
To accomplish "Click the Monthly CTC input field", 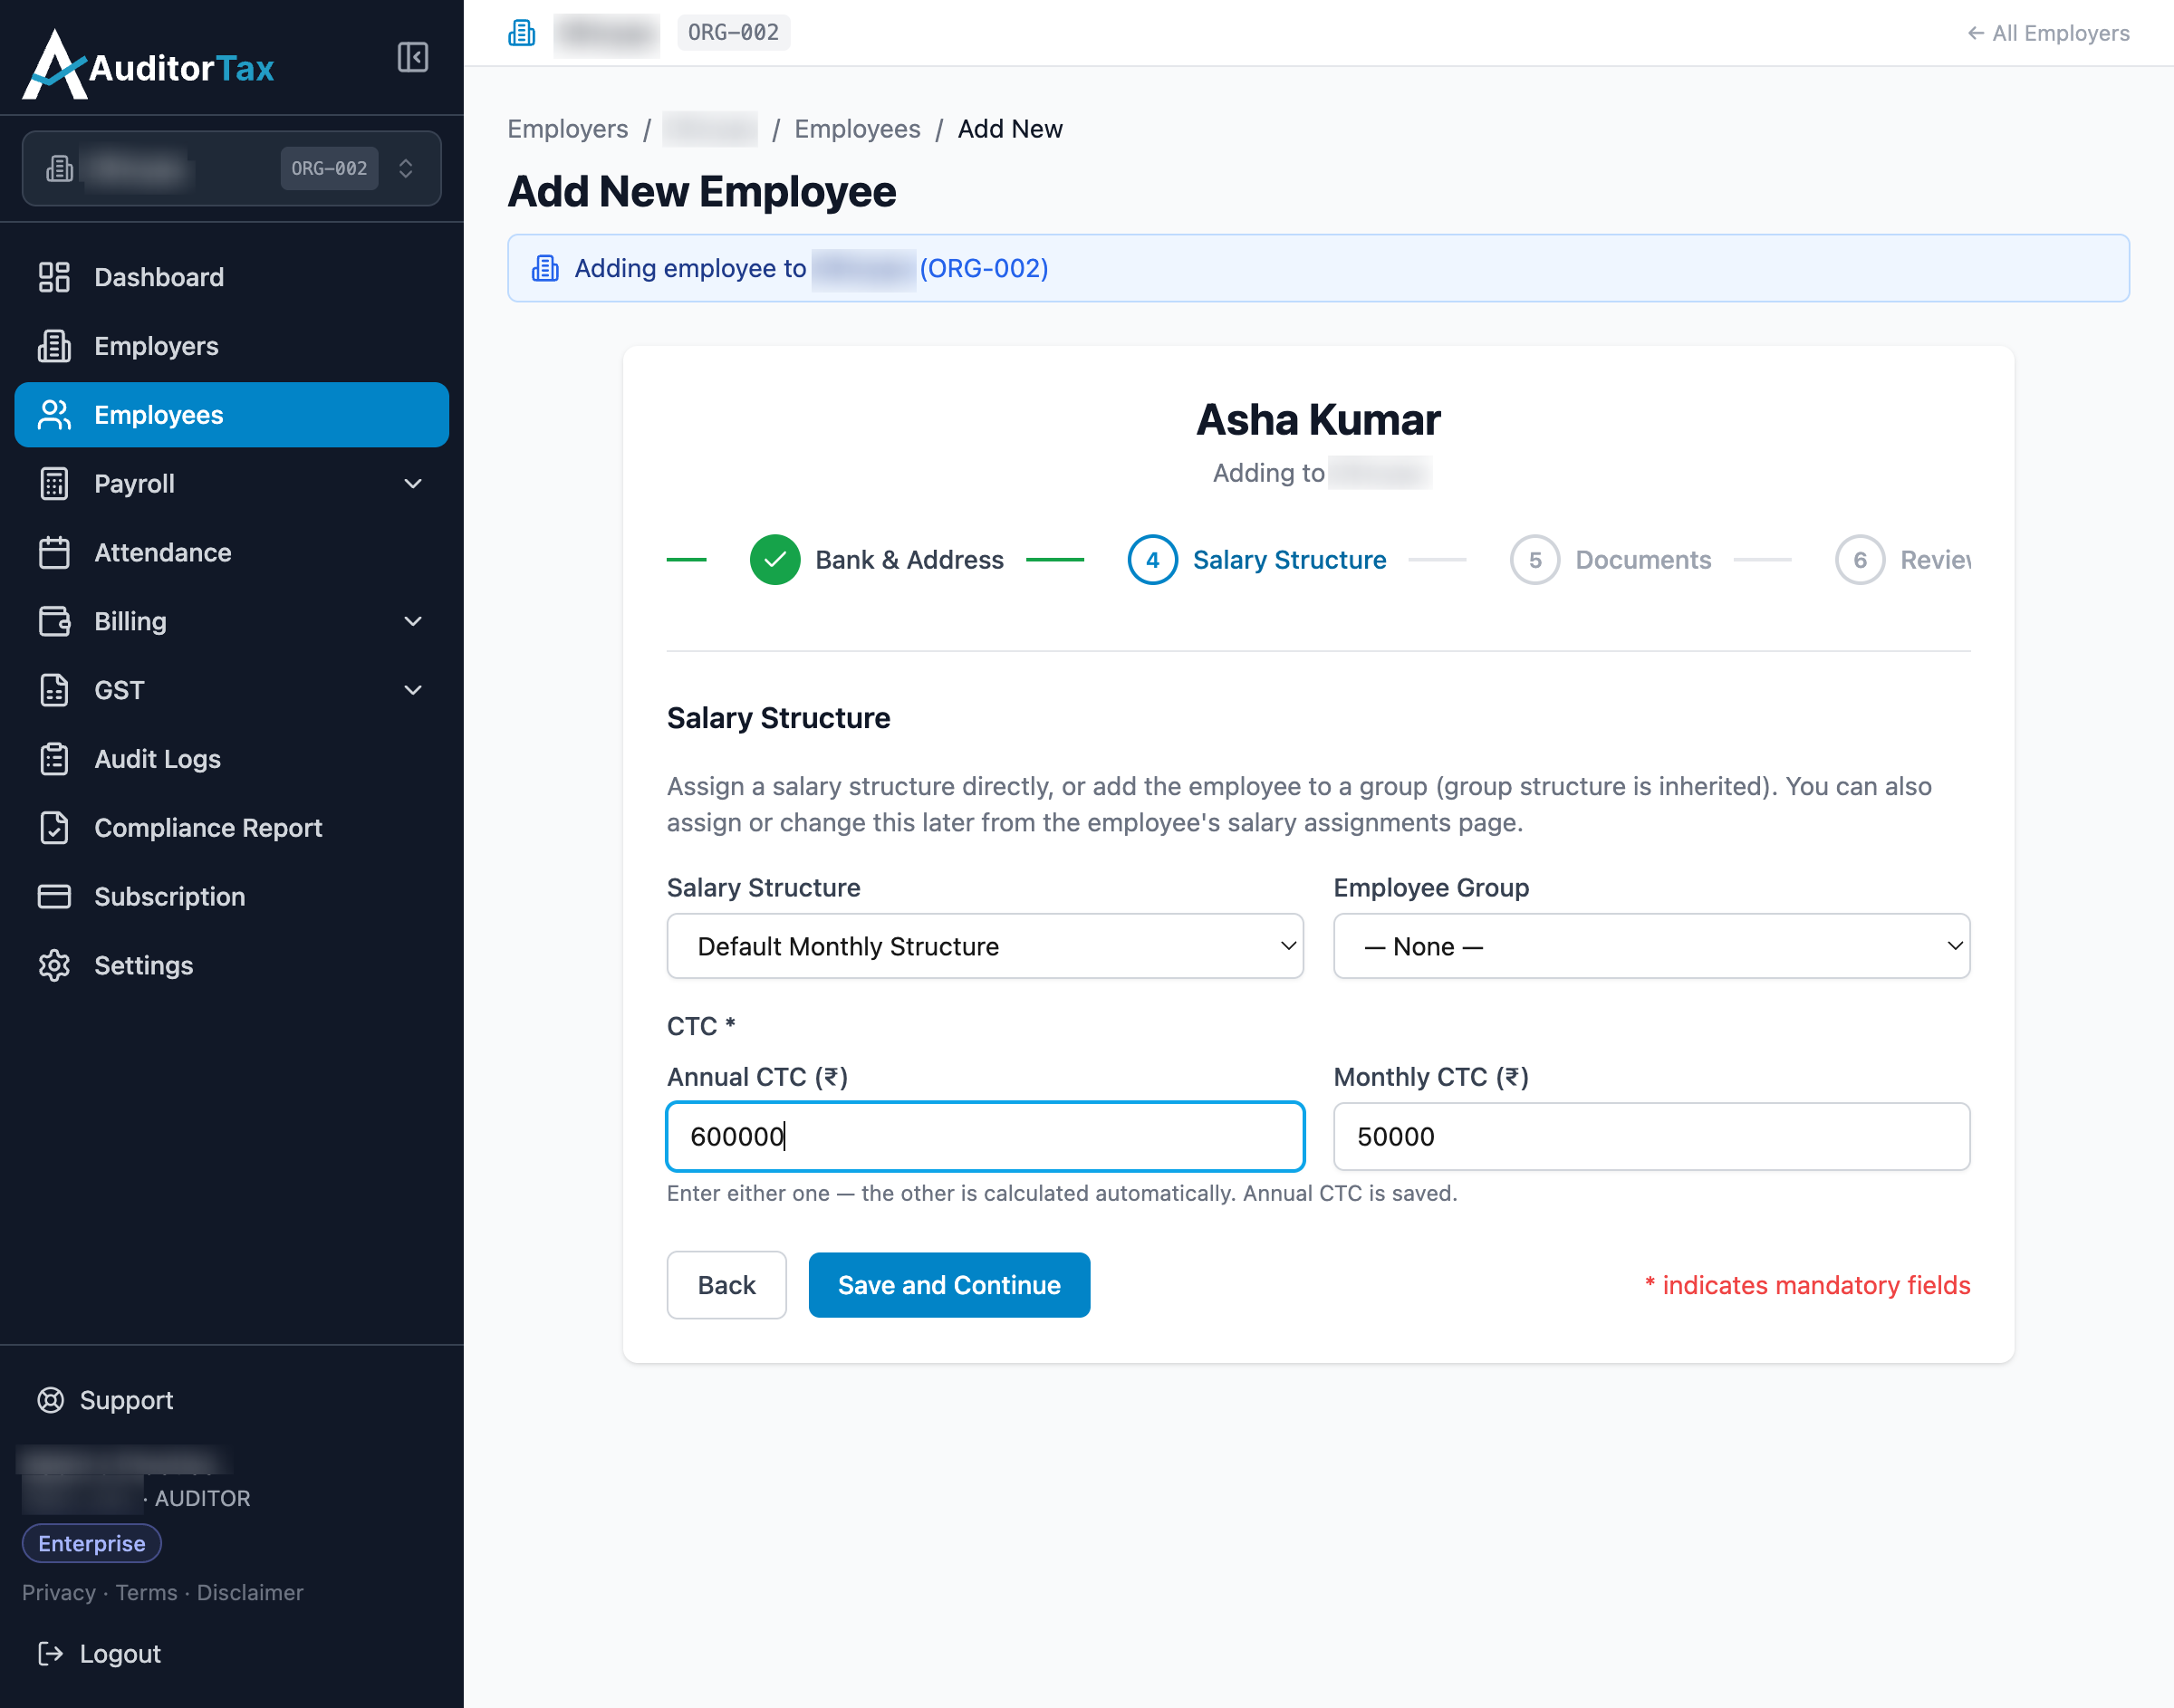I will (1652, 1137).
